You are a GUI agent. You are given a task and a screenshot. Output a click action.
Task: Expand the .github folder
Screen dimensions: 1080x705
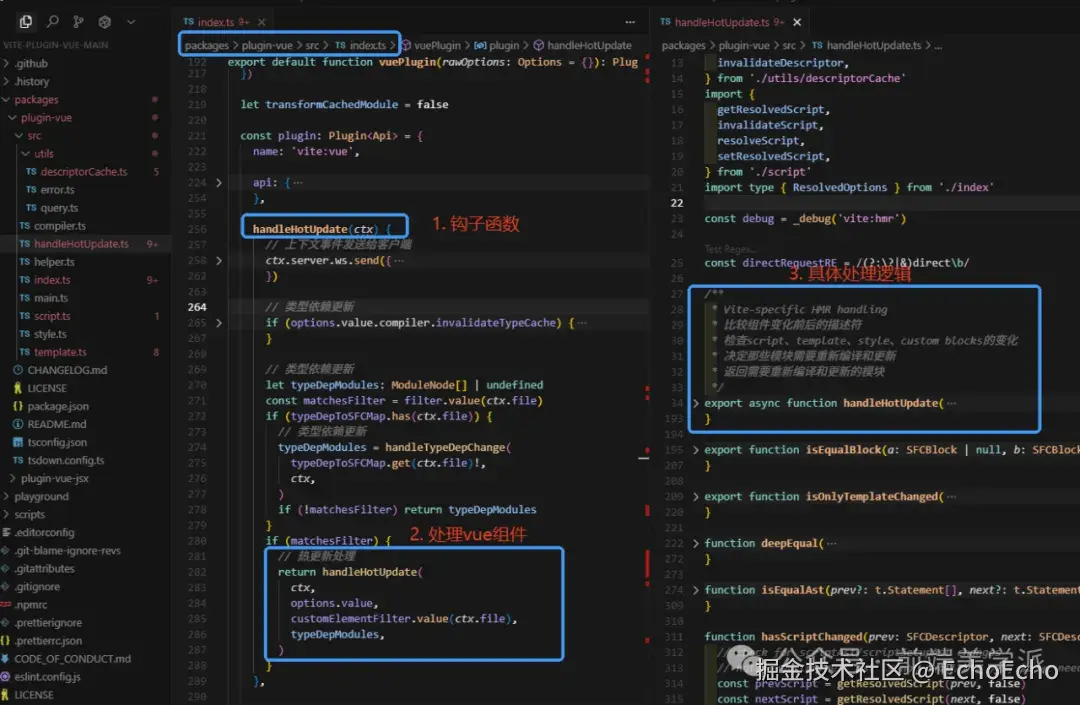[x=31, y=63]
